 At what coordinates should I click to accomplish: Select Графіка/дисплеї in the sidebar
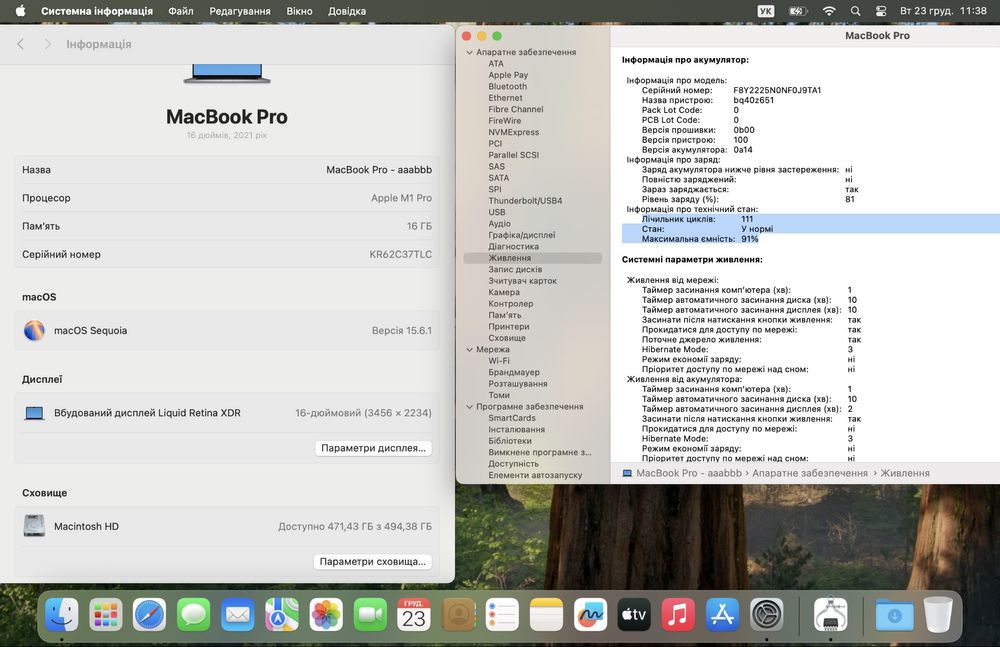pos(522,235)
